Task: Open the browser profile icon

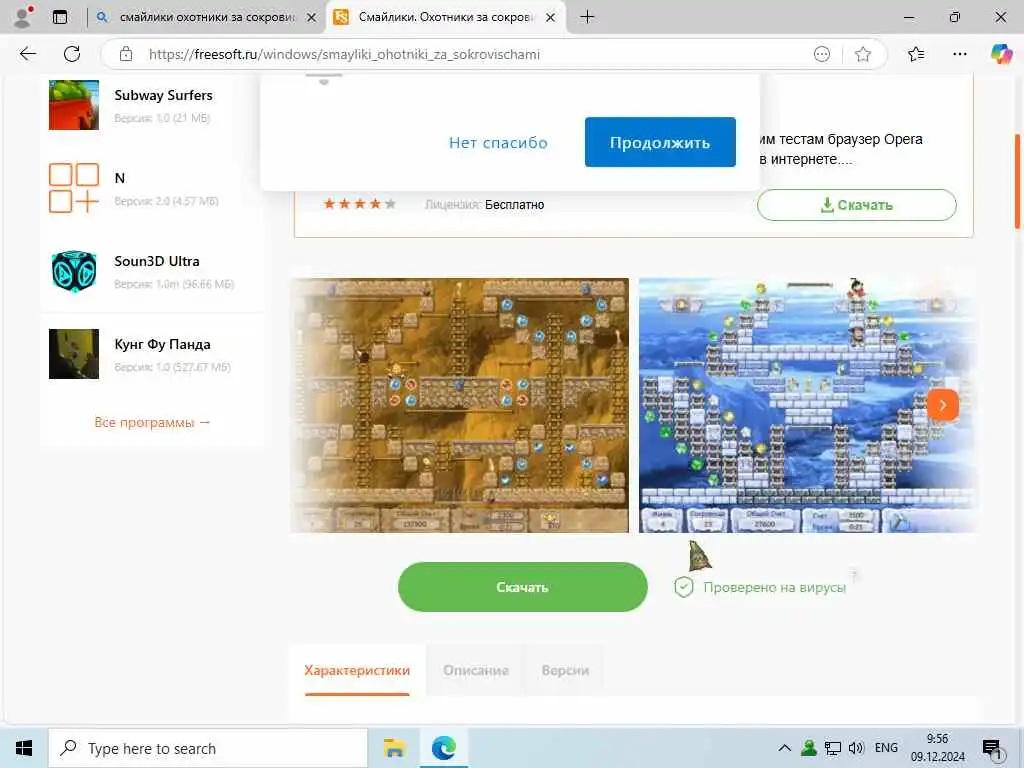Action: tap(23, 17)
